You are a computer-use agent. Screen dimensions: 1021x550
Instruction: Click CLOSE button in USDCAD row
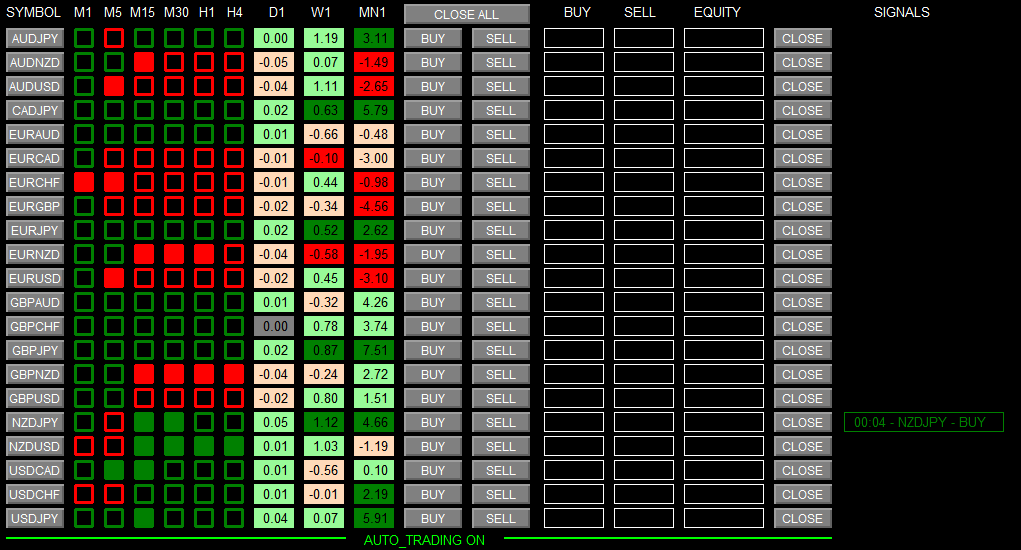(x=803, y=471)
